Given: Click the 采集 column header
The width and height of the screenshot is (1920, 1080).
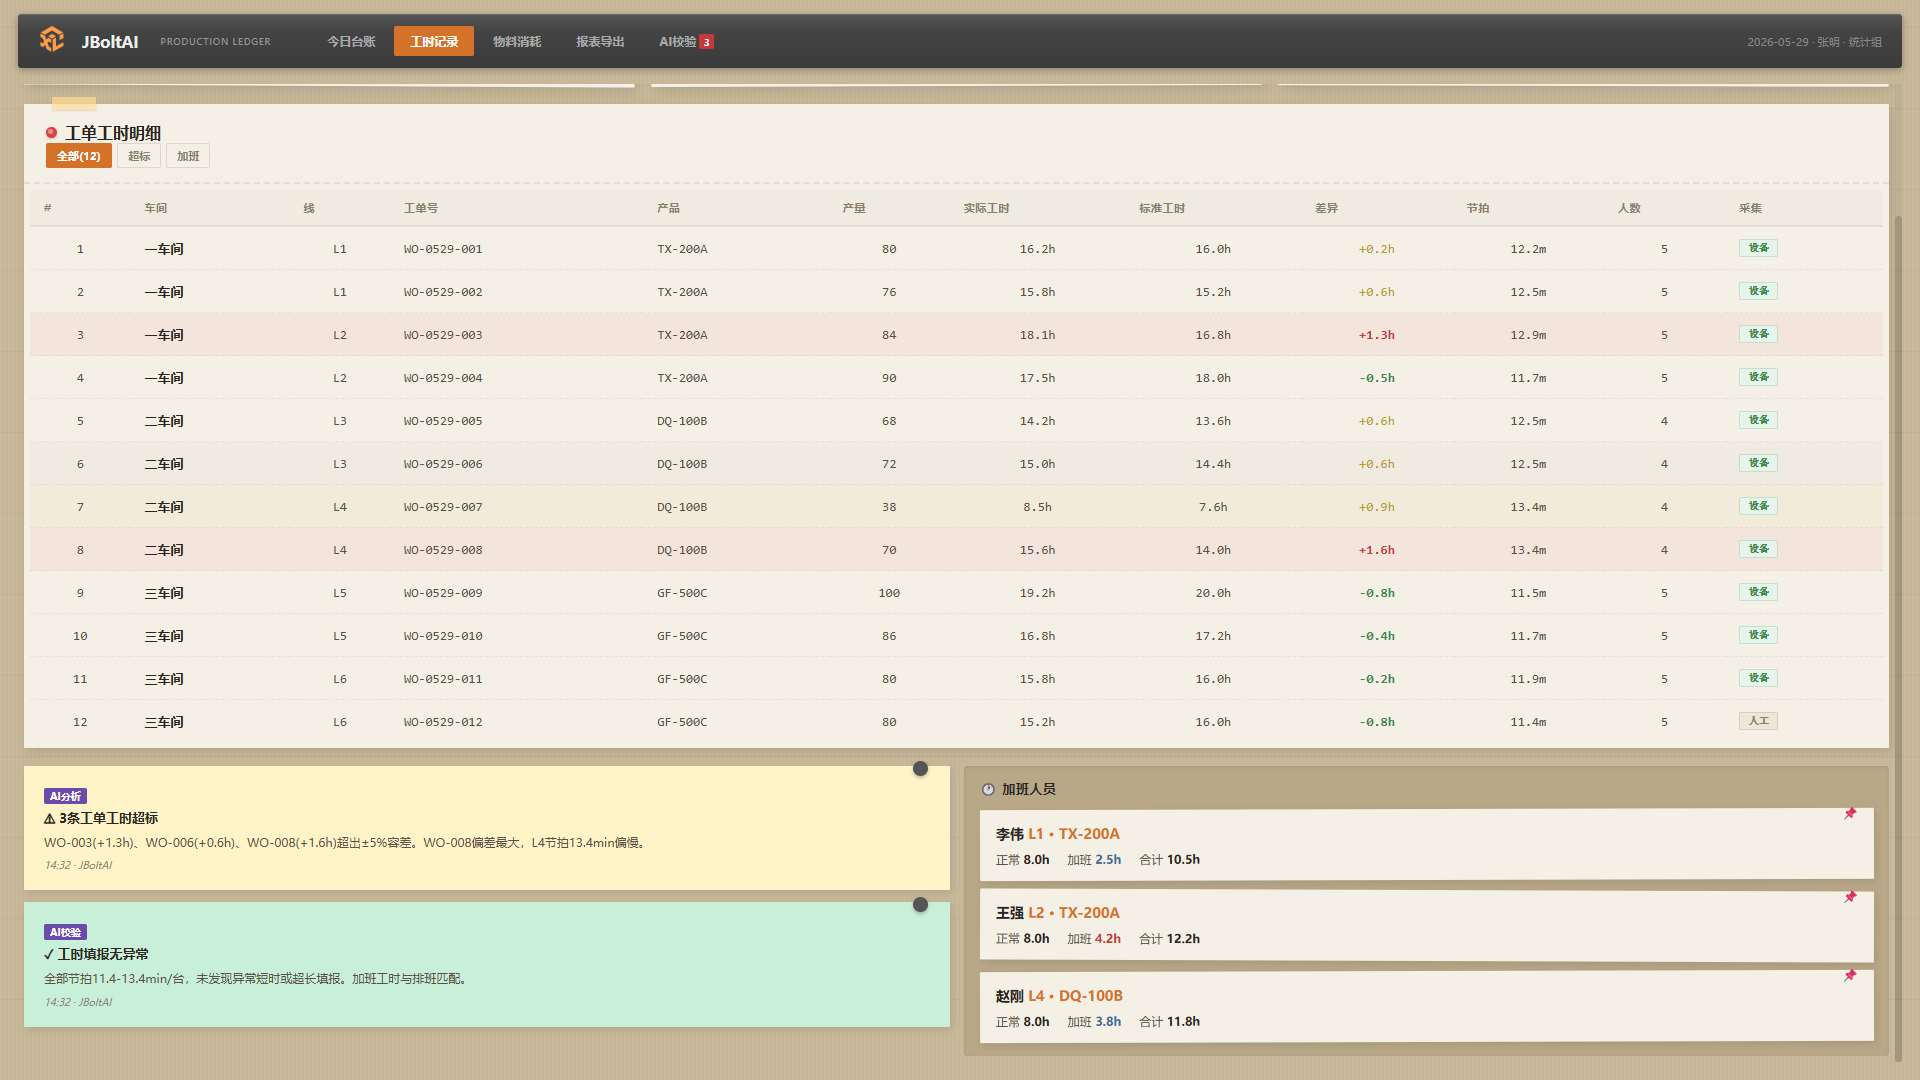Looking at the screenshot, I should pyautogui.click(x=1750, y=208).
